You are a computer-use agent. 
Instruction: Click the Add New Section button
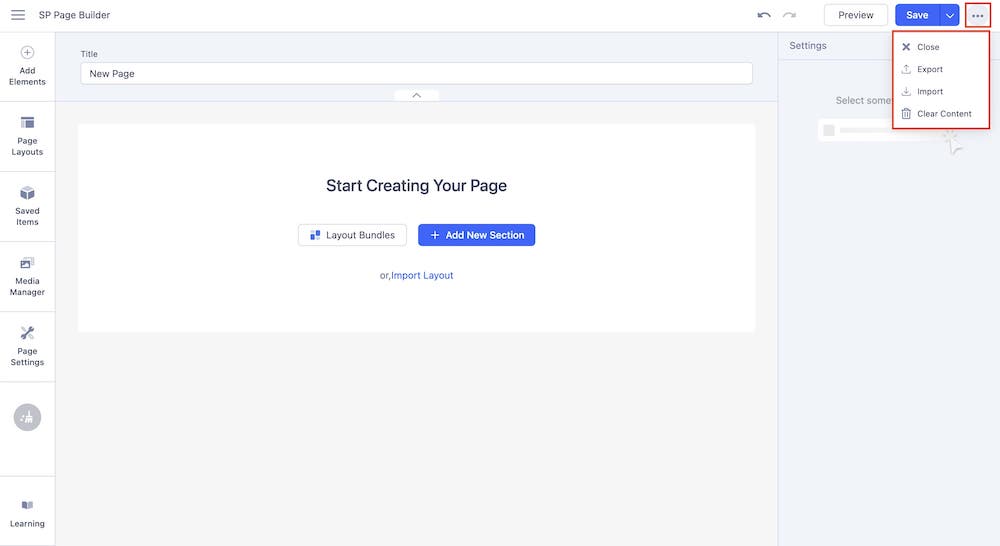[x=476, y=235]
